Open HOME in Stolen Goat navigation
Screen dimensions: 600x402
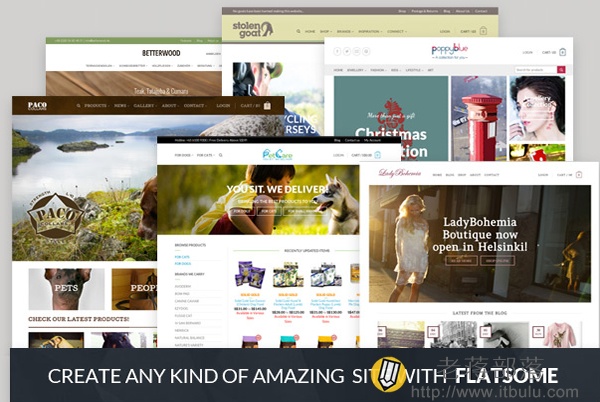coord(310,31)
